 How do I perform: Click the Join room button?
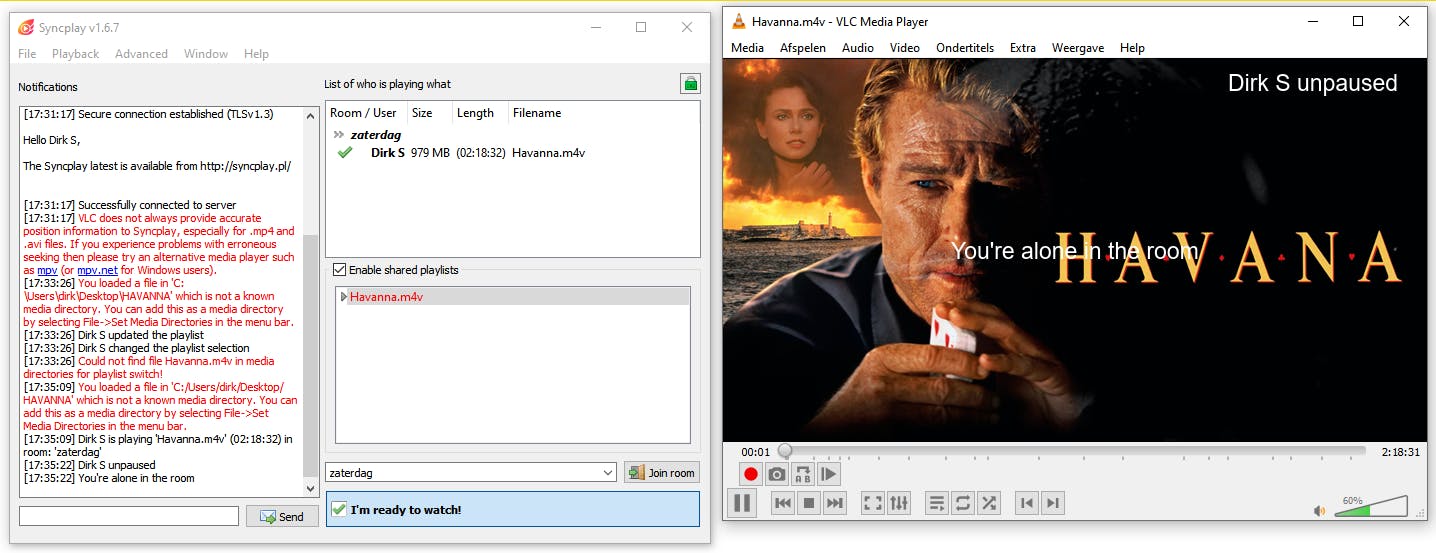click(661, 472)
